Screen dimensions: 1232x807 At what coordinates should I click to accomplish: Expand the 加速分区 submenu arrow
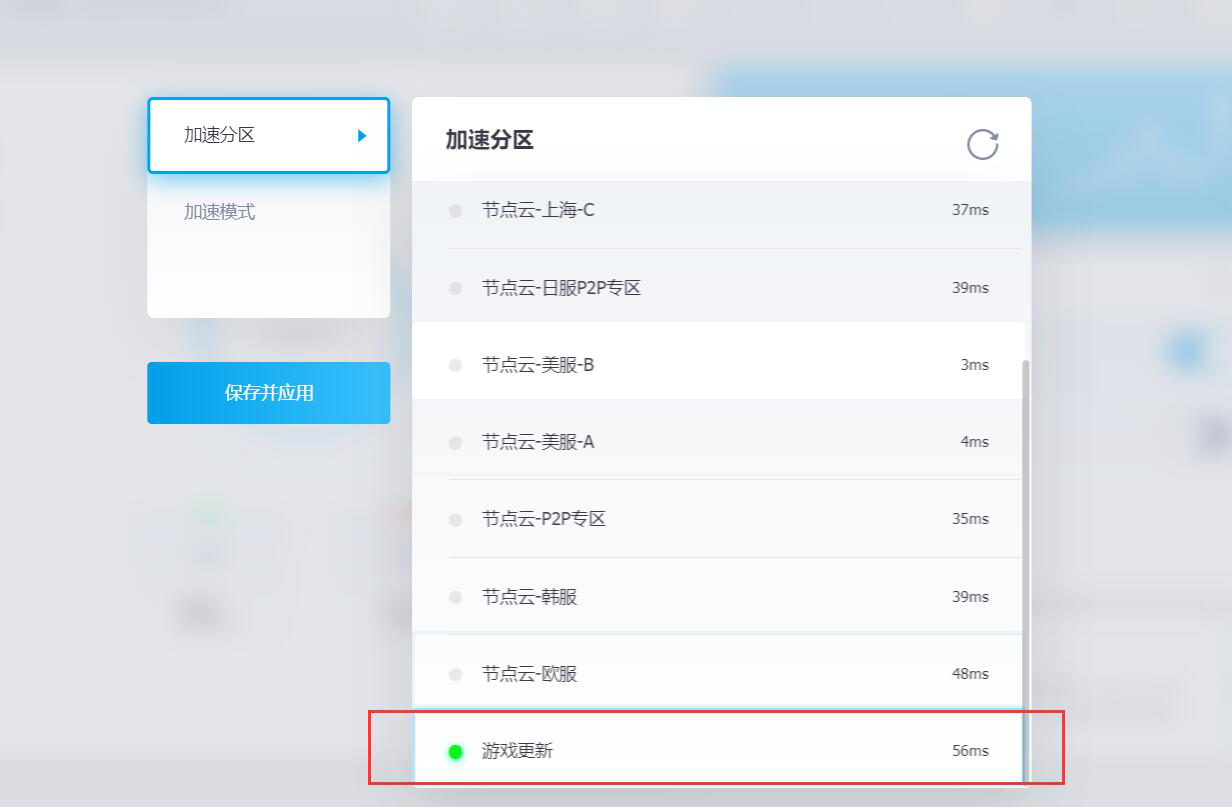pos(362,135)
